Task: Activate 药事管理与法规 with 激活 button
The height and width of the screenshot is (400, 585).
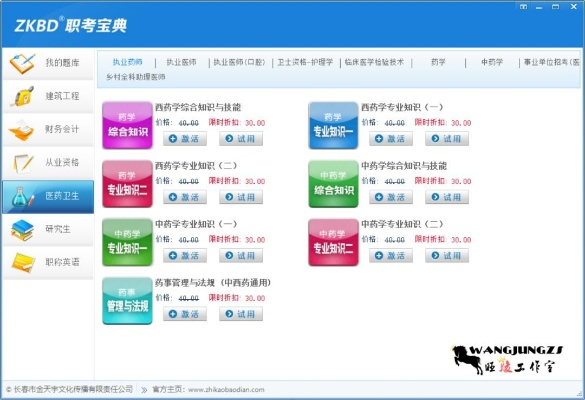Action: [185, 314]
